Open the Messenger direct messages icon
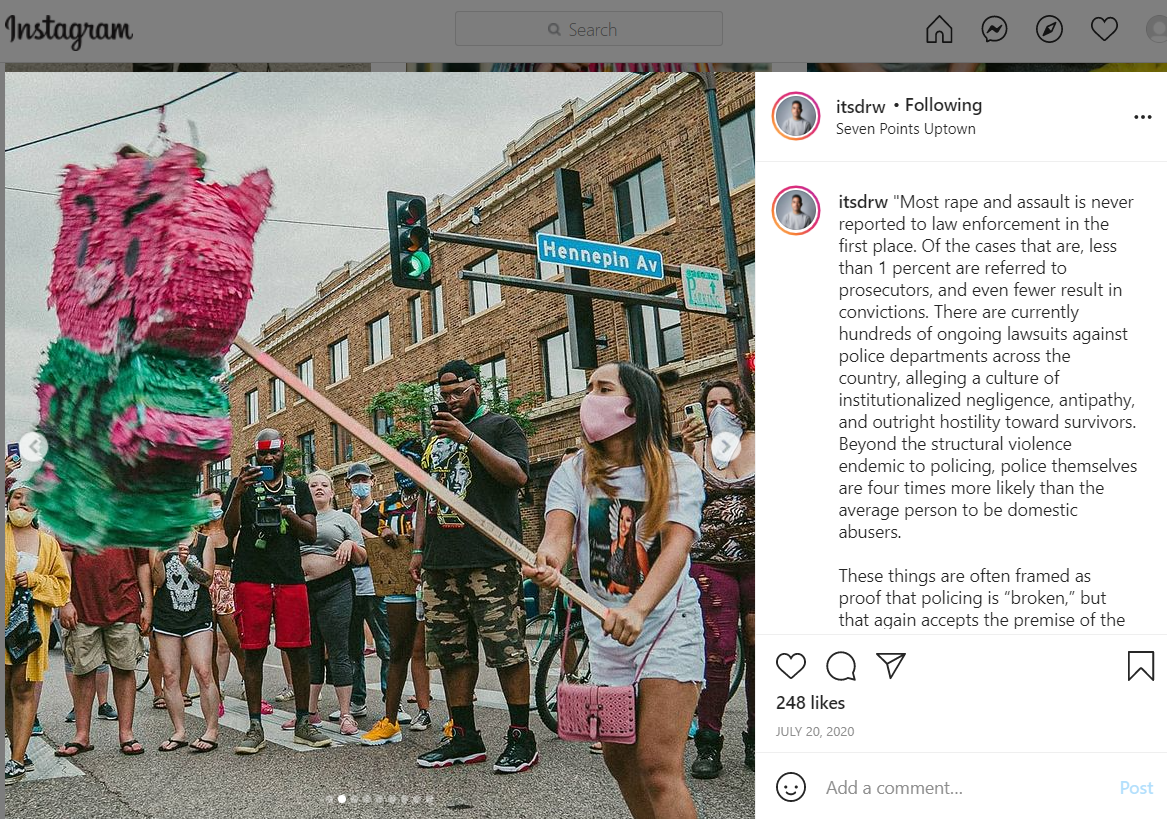 pos(994,30)
